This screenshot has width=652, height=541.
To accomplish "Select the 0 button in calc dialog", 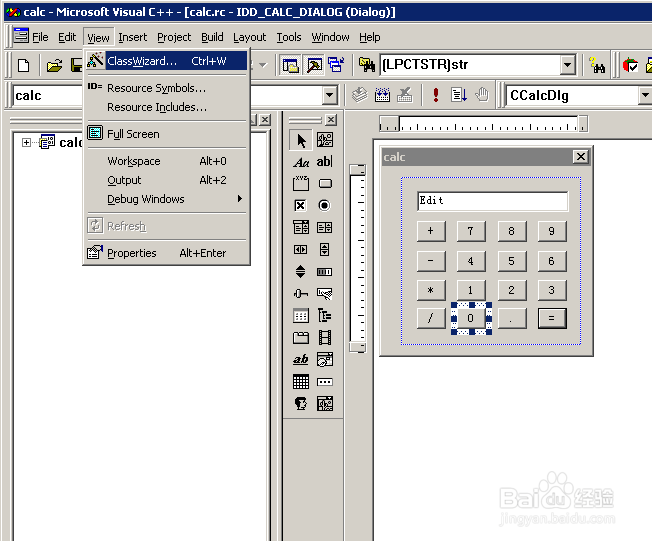I will tap(471, 318).
